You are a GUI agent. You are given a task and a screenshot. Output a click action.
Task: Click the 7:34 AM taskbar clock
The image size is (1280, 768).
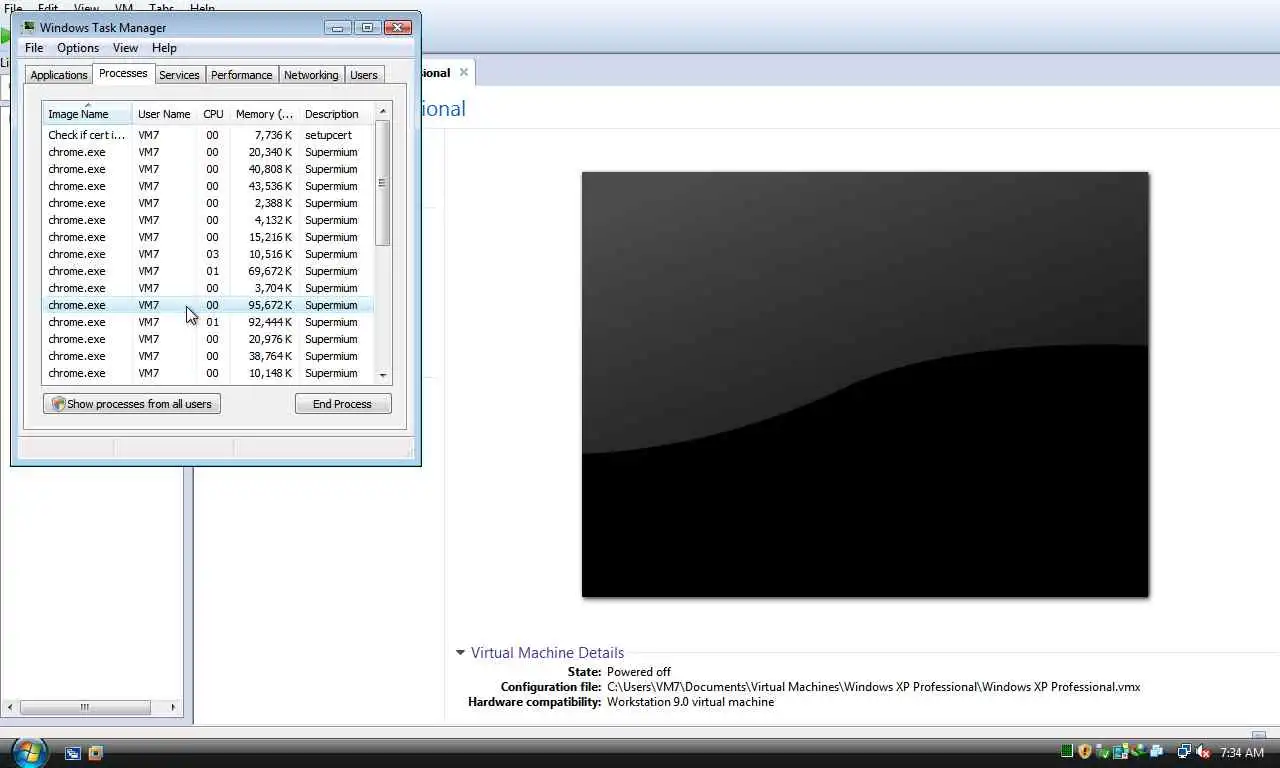click(1242, 753)
